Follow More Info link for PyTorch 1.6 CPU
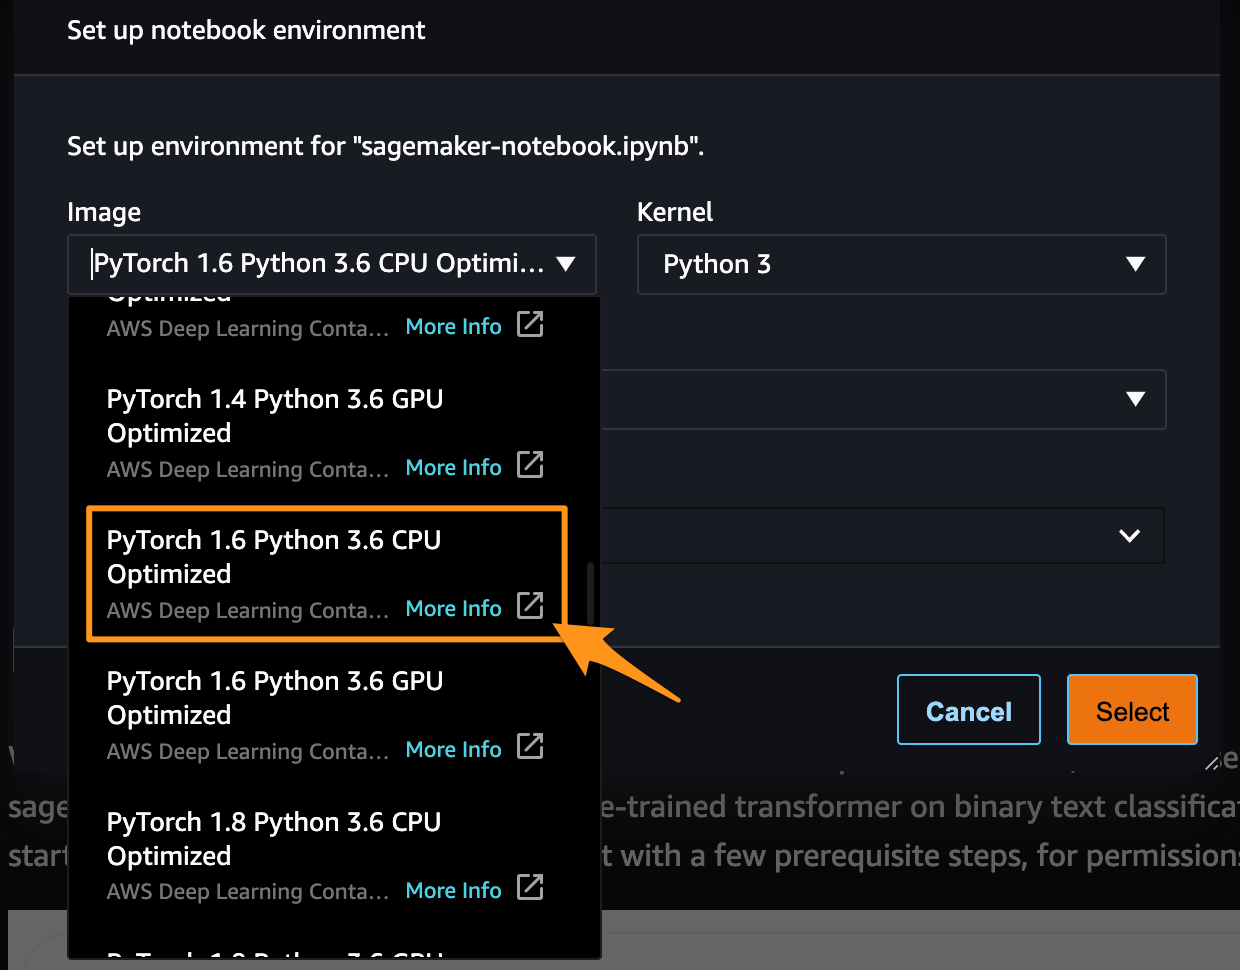The height and width of the screenshot is (970, 1240). pos(453,608)
